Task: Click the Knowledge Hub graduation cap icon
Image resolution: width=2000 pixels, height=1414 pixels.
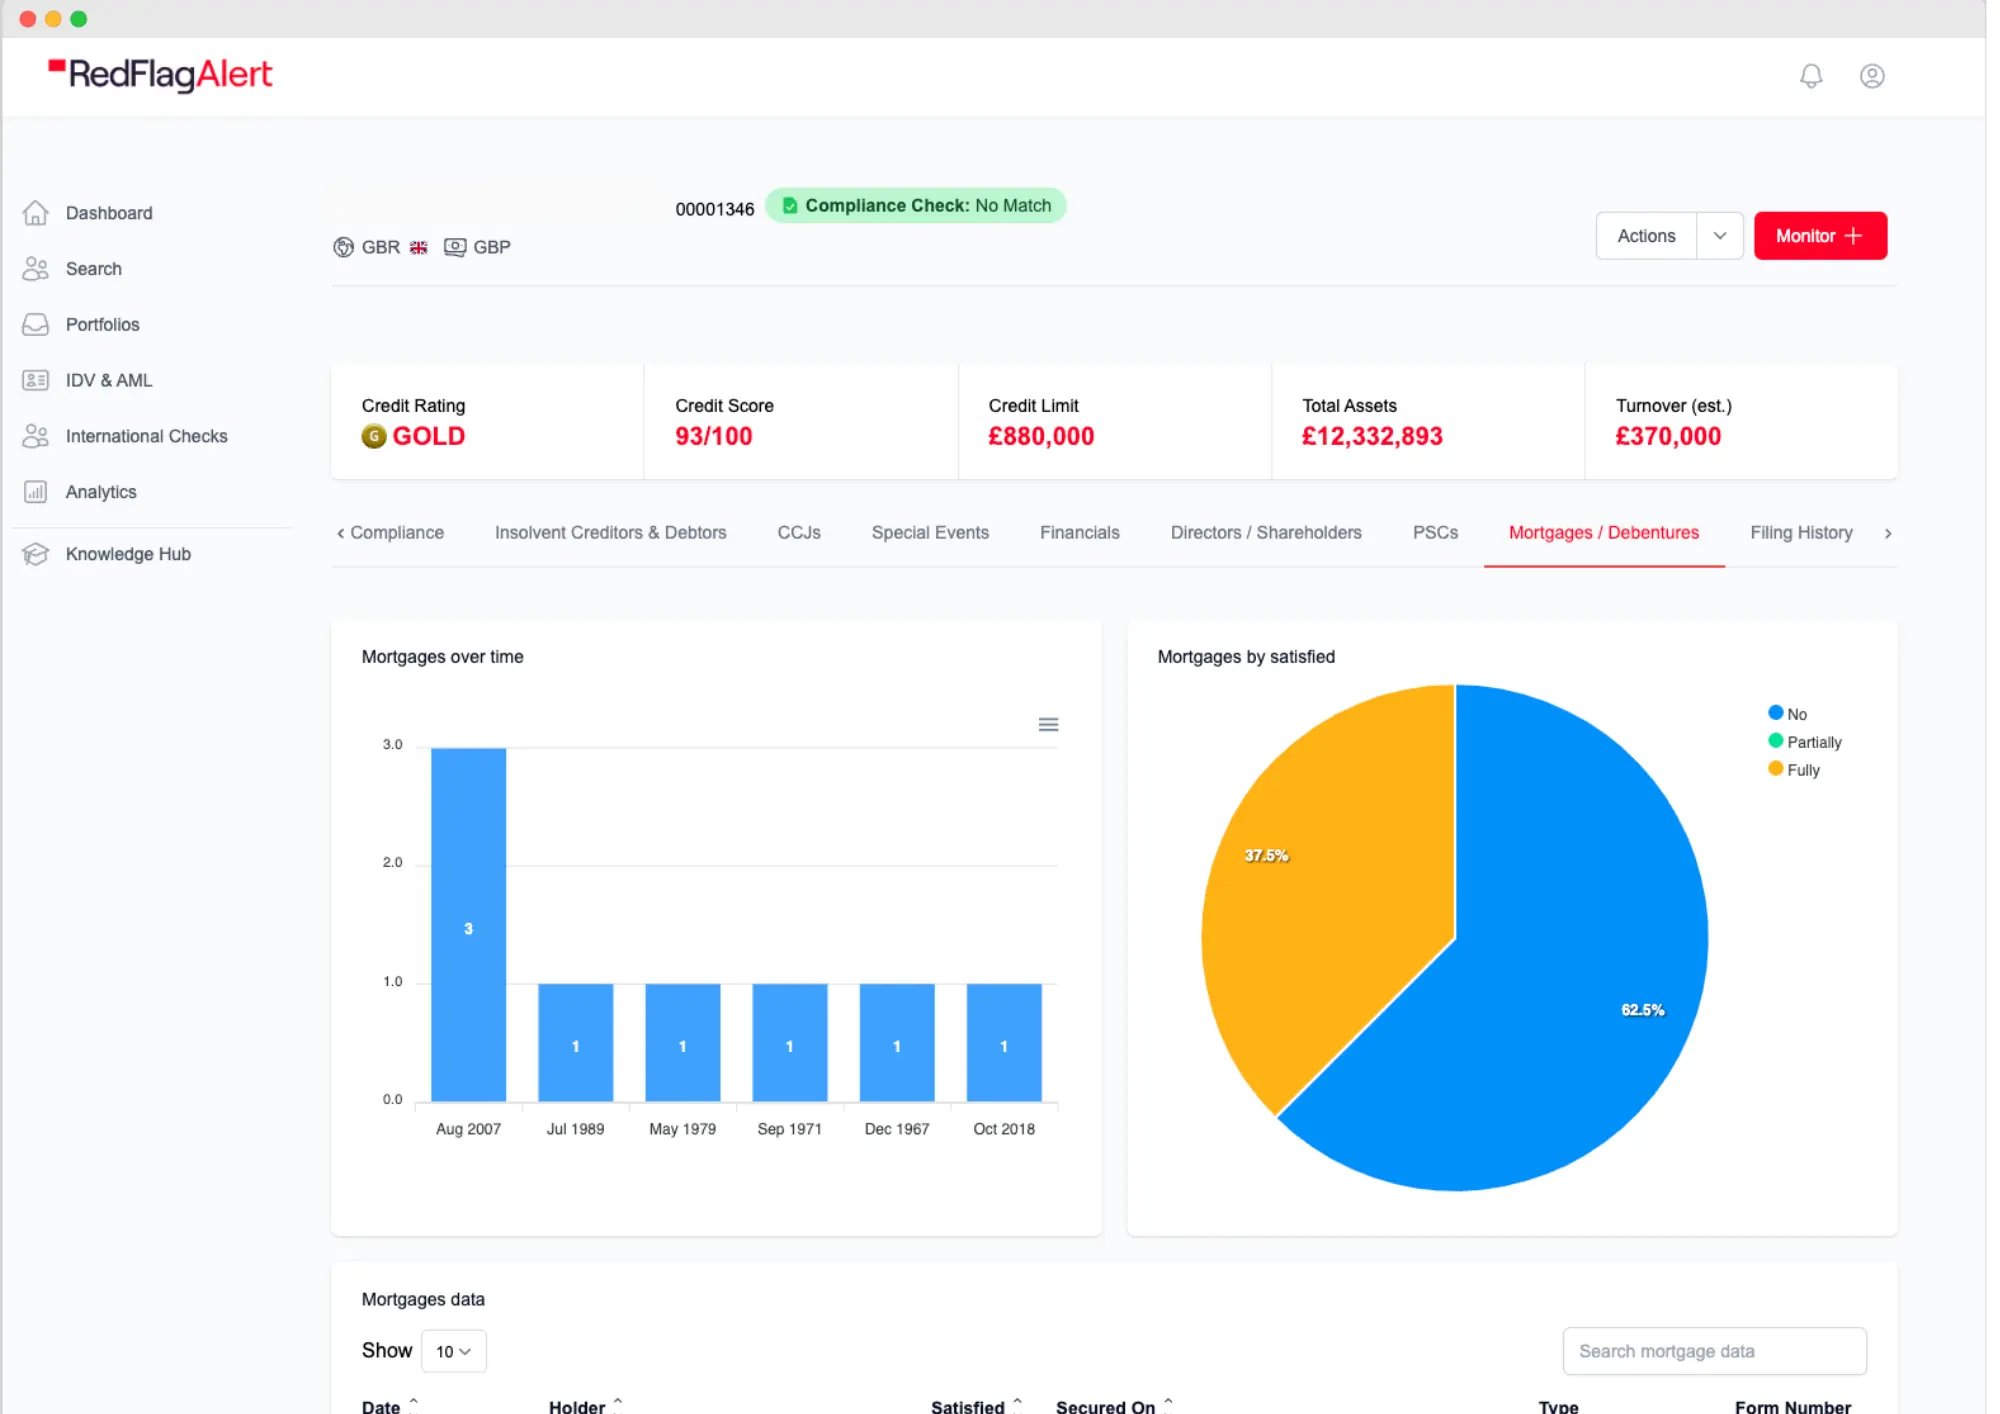Action: pyautogui.click(x=36, y=554)
